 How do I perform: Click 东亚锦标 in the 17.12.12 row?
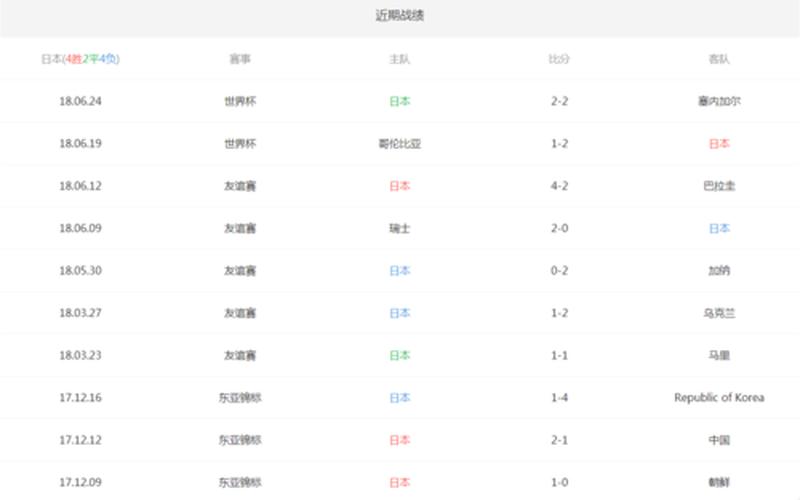click(x=240, y=440)
